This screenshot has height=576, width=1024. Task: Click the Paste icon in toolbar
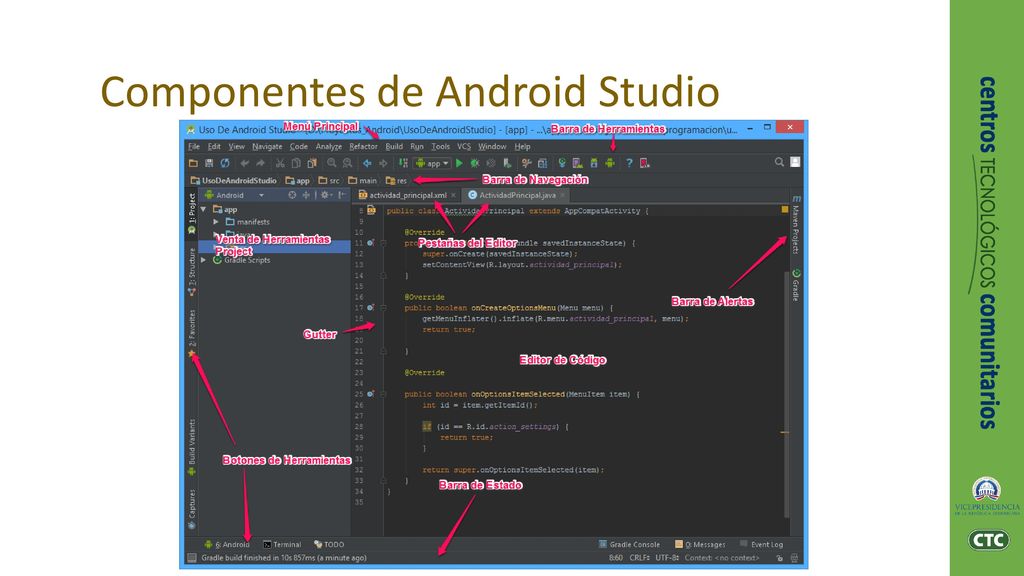pyautogui.click(x=312, y=163)
